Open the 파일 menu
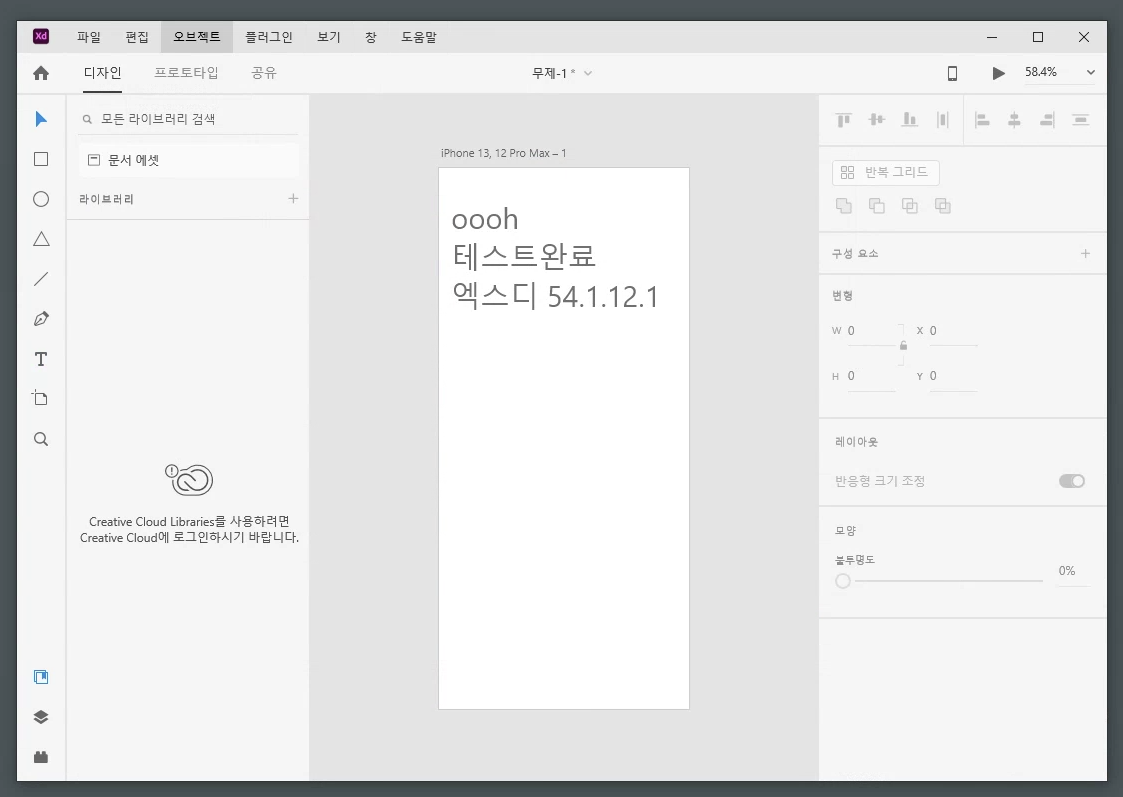1123x797 pixels. point(89,37)
